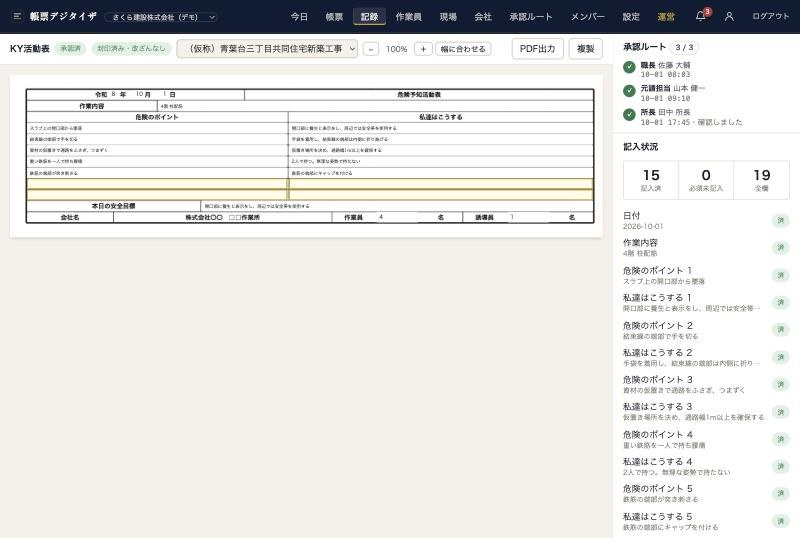Select the 危険のポイント 5 entry
The image size is (800, 538).
coord(706,494)
